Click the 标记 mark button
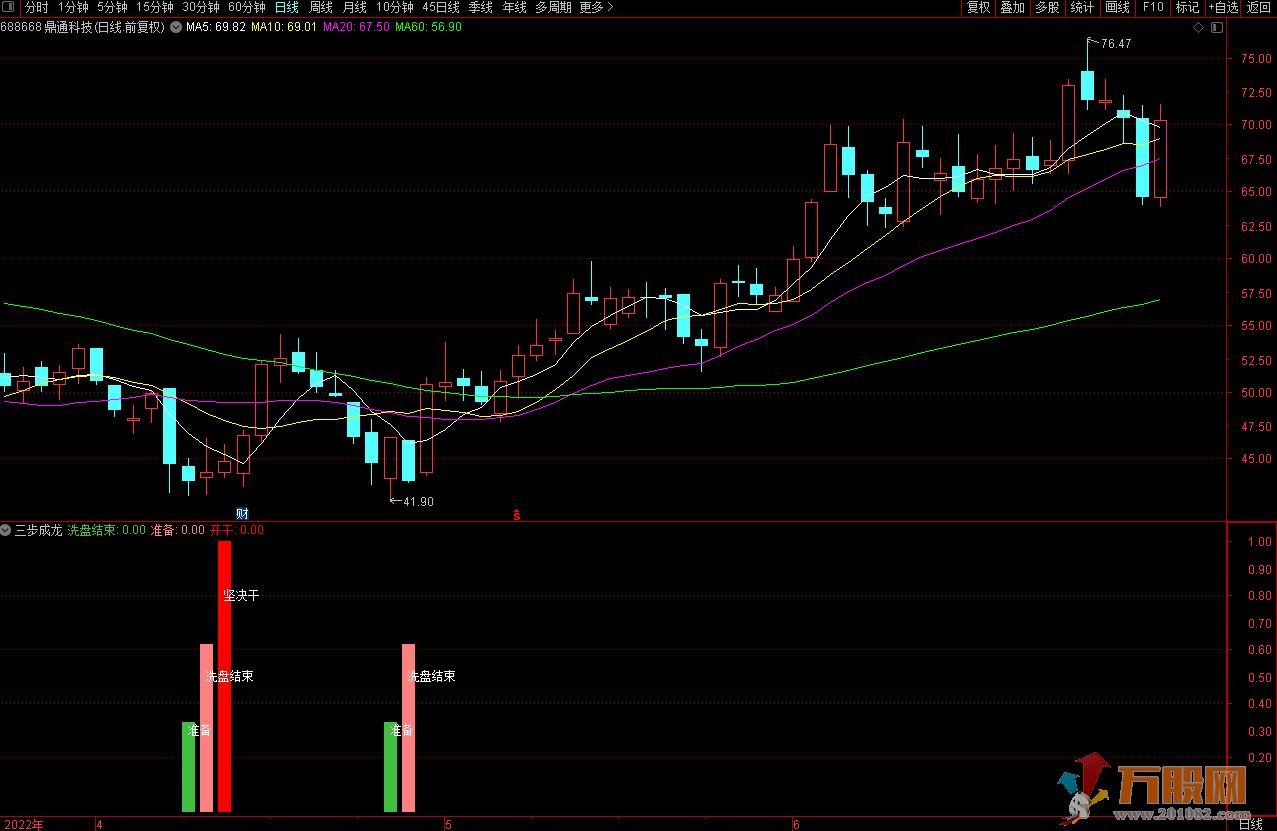The width and height of the screenshot is (1277, 831). (1187, 7)
